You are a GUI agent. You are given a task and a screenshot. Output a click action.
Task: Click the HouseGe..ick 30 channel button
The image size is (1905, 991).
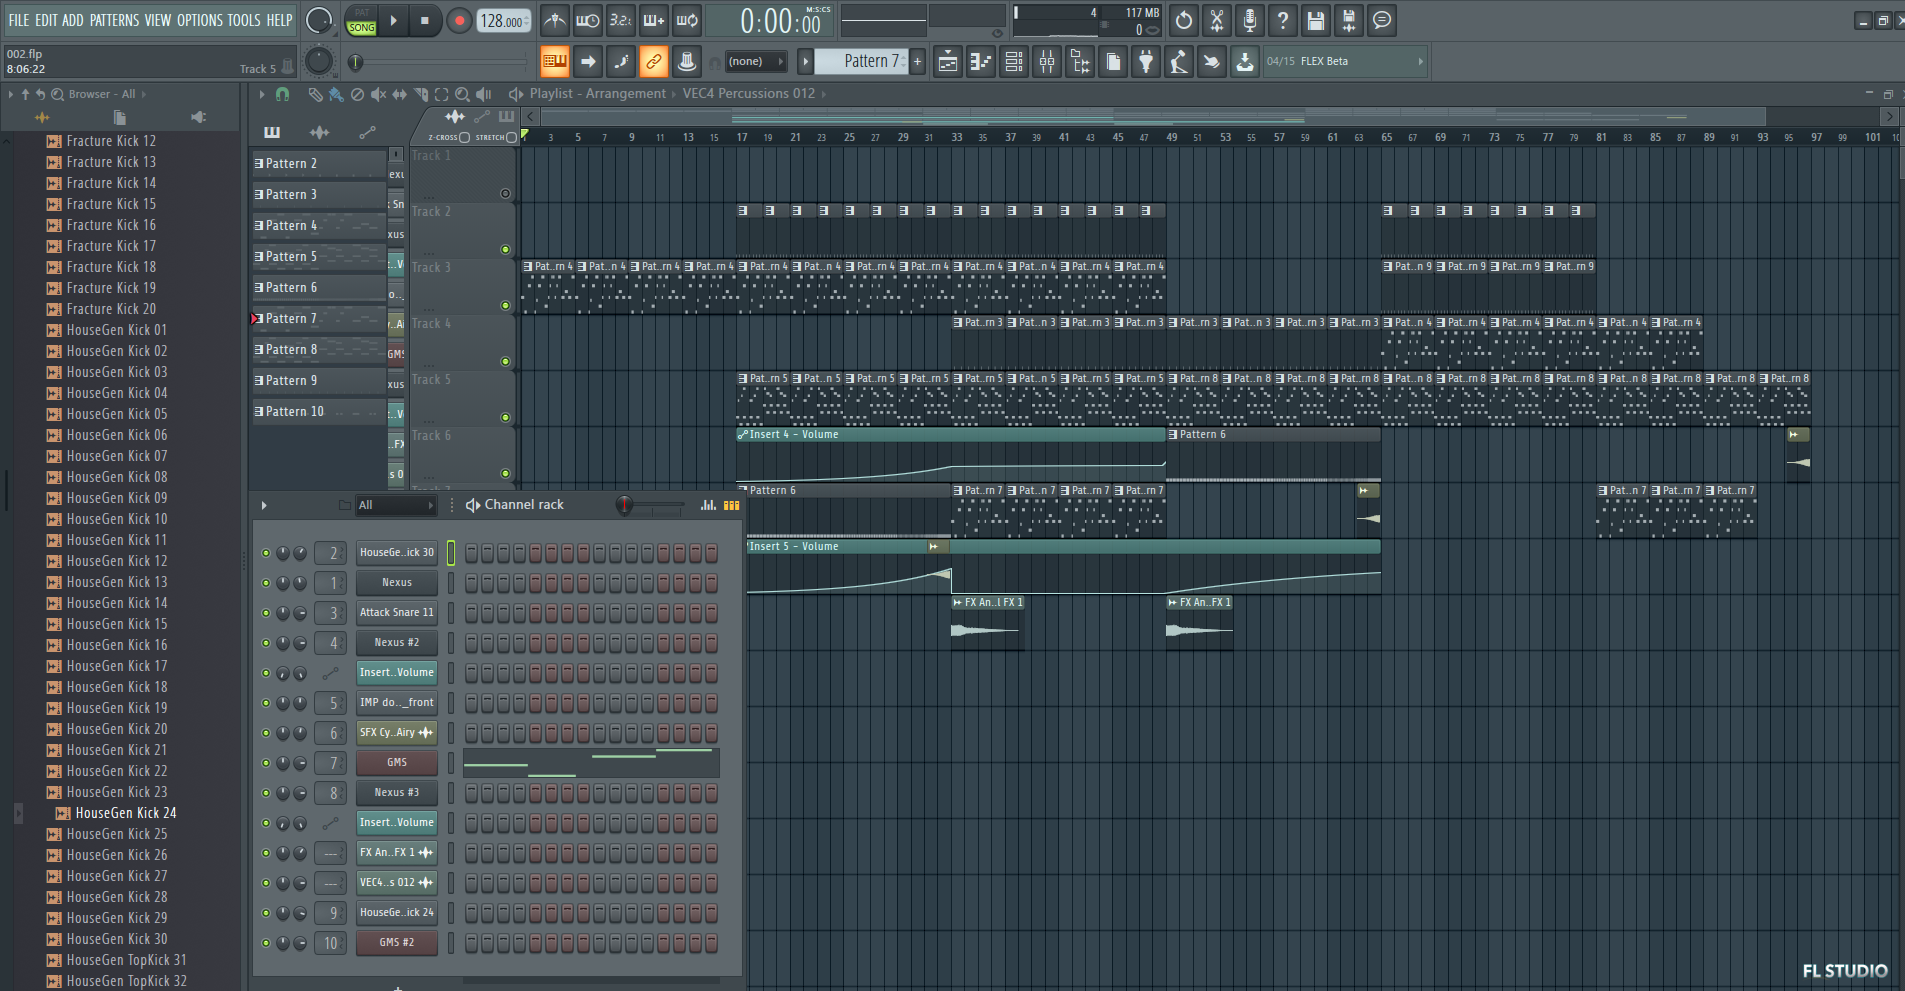click(x=397, y=553)
